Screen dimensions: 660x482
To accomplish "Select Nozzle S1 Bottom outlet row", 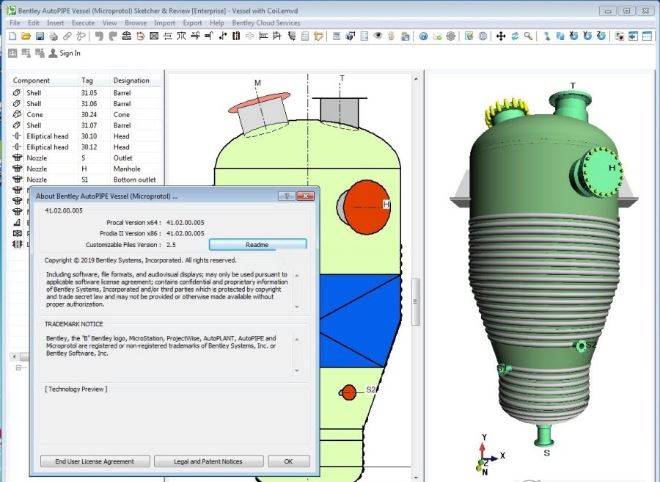I will tap(85, 180).
